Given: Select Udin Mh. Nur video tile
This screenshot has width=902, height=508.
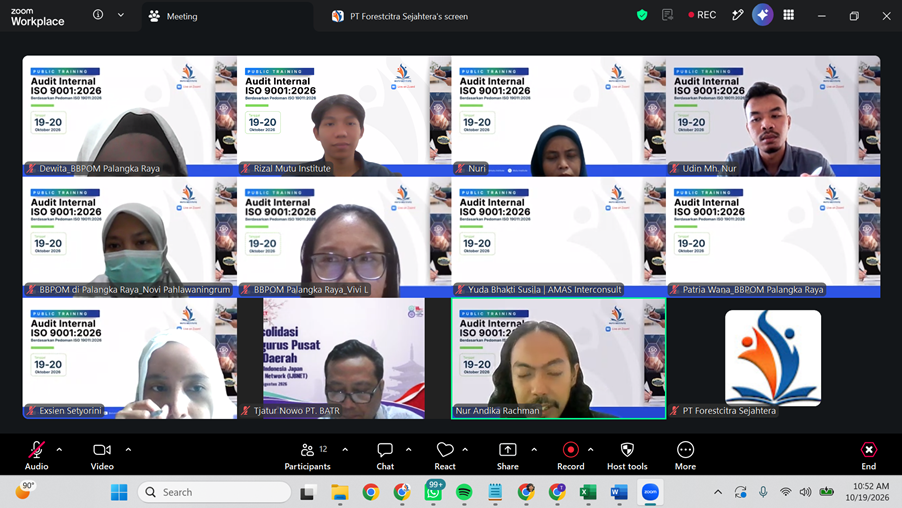Looking at the screenshot, I should [x=773, y=116].
